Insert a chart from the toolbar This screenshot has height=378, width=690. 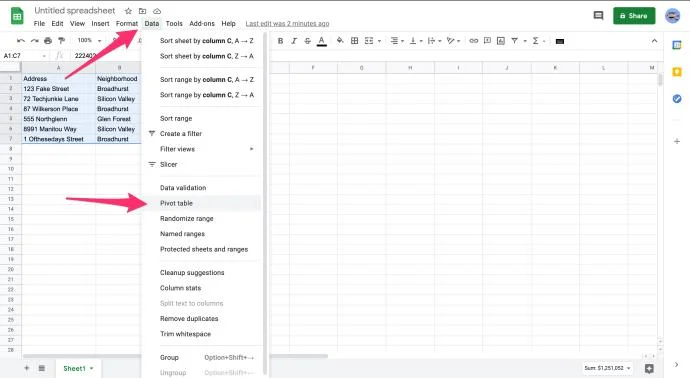501,41
